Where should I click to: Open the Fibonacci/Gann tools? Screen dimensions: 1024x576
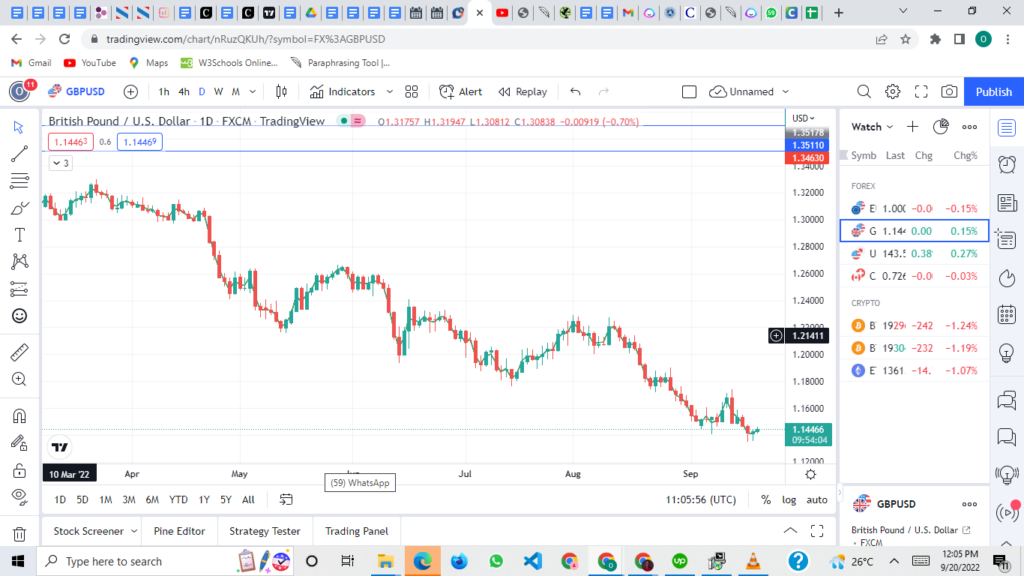coord(19,180)
